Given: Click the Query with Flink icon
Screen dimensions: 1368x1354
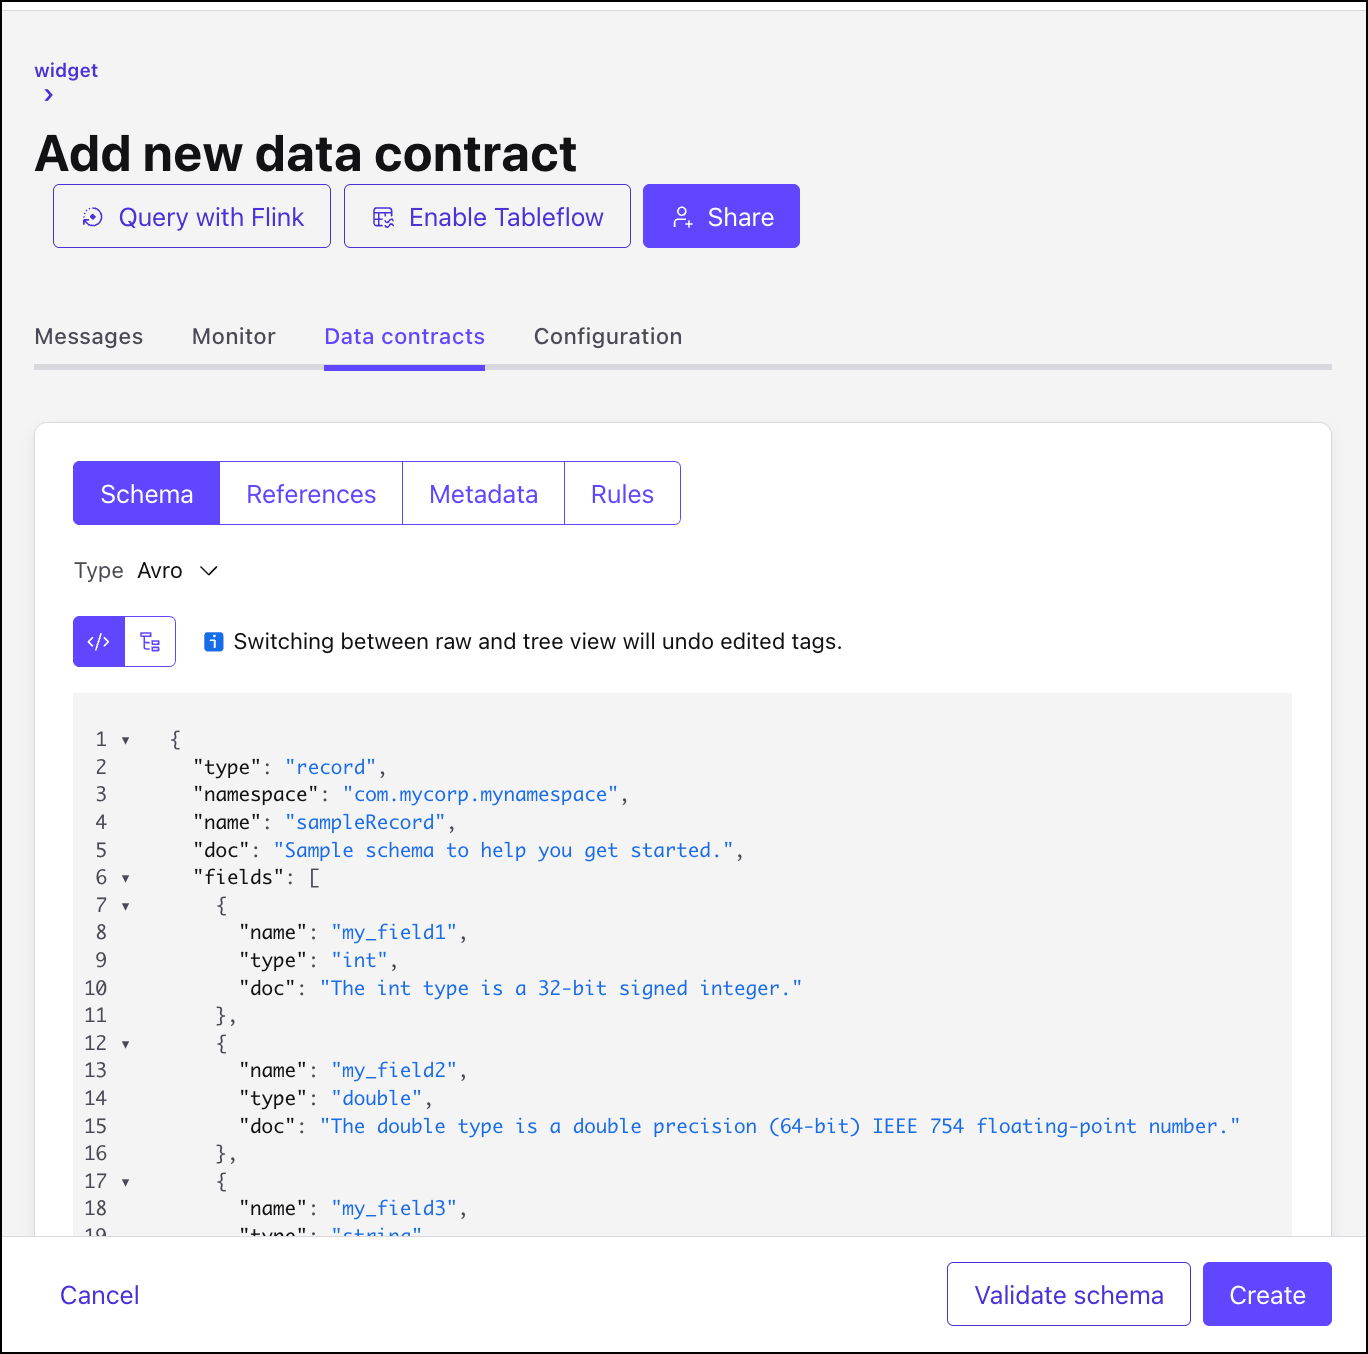Looking at the screenshot, I should 93,217.
